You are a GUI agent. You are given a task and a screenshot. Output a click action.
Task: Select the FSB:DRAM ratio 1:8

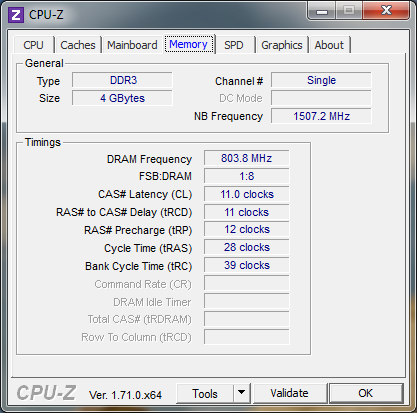click(247, 176)
